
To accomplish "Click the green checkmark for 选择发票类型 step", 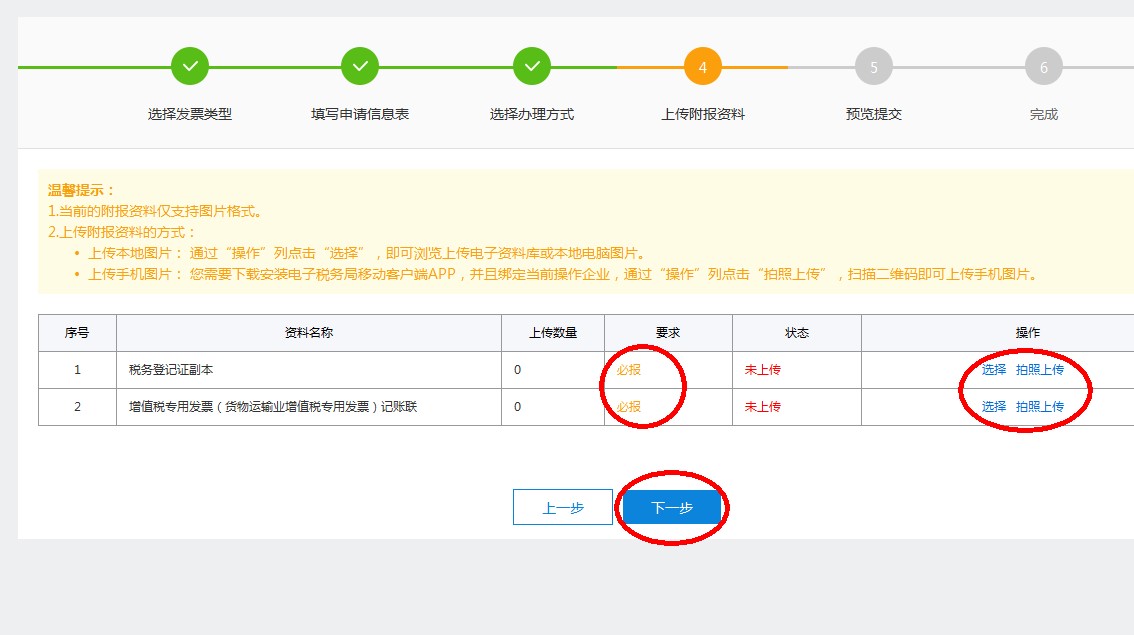I will pyautogui.click(x=189, y=66).
